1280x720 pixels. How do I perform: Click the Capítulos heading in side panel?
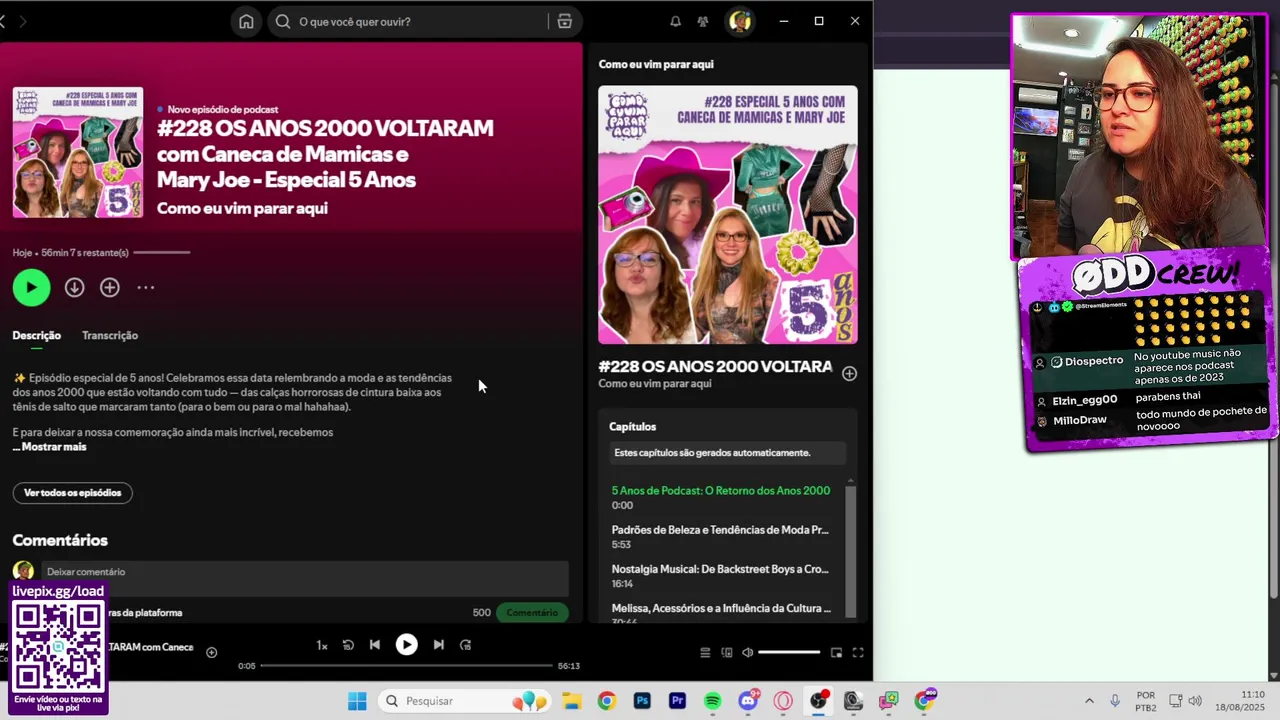pyautogui.click(x=633, y=427)
